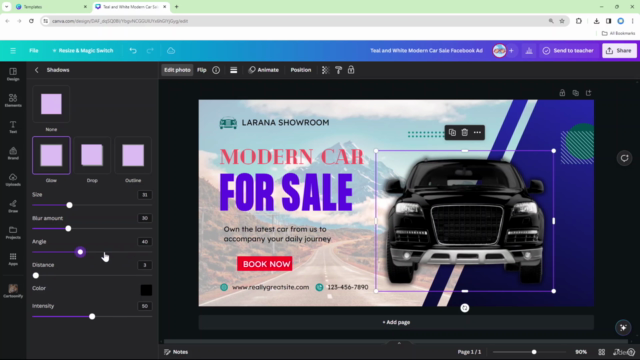The image size is (640, 360).
Task: Open the Animate option
Action: click(264, 70)
